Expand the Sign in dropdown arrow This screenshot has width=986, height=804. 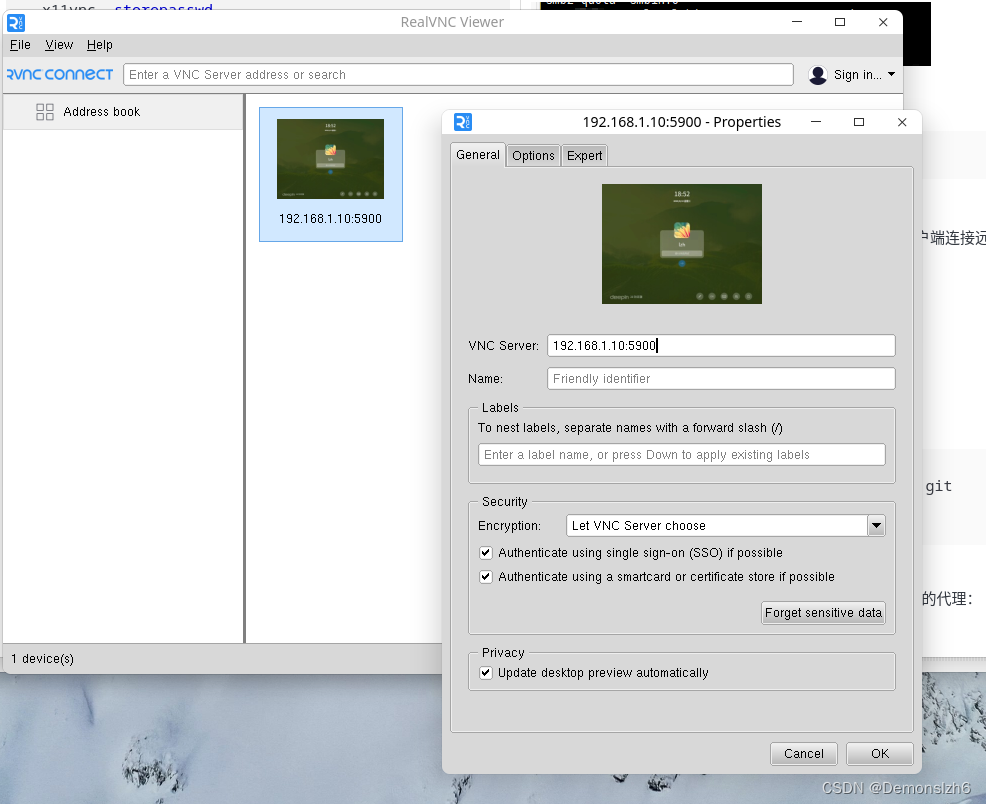(891, 74)
